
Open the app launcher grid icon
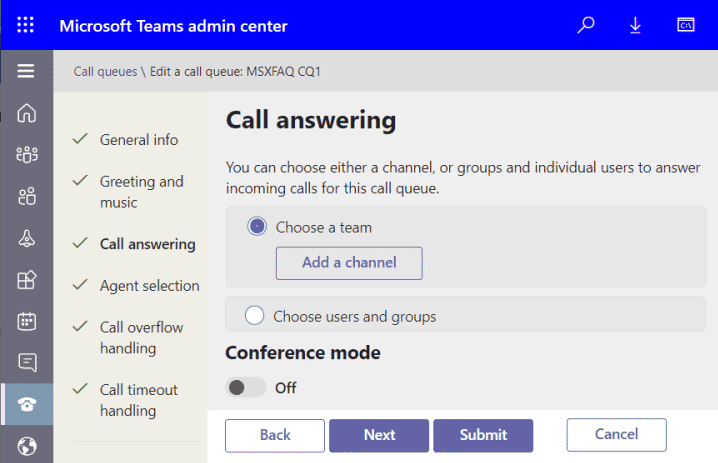coord(25,25)
